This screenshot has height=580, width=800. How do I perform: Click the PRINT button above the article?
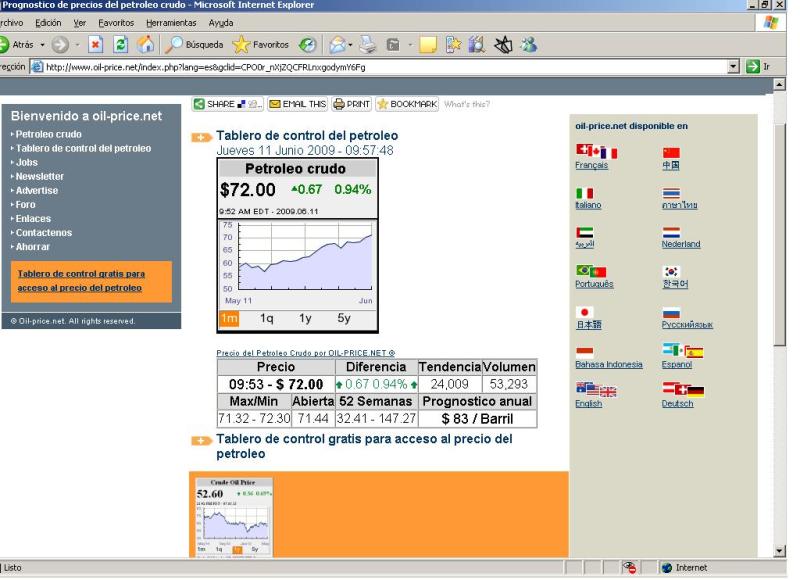coord(351,104)
